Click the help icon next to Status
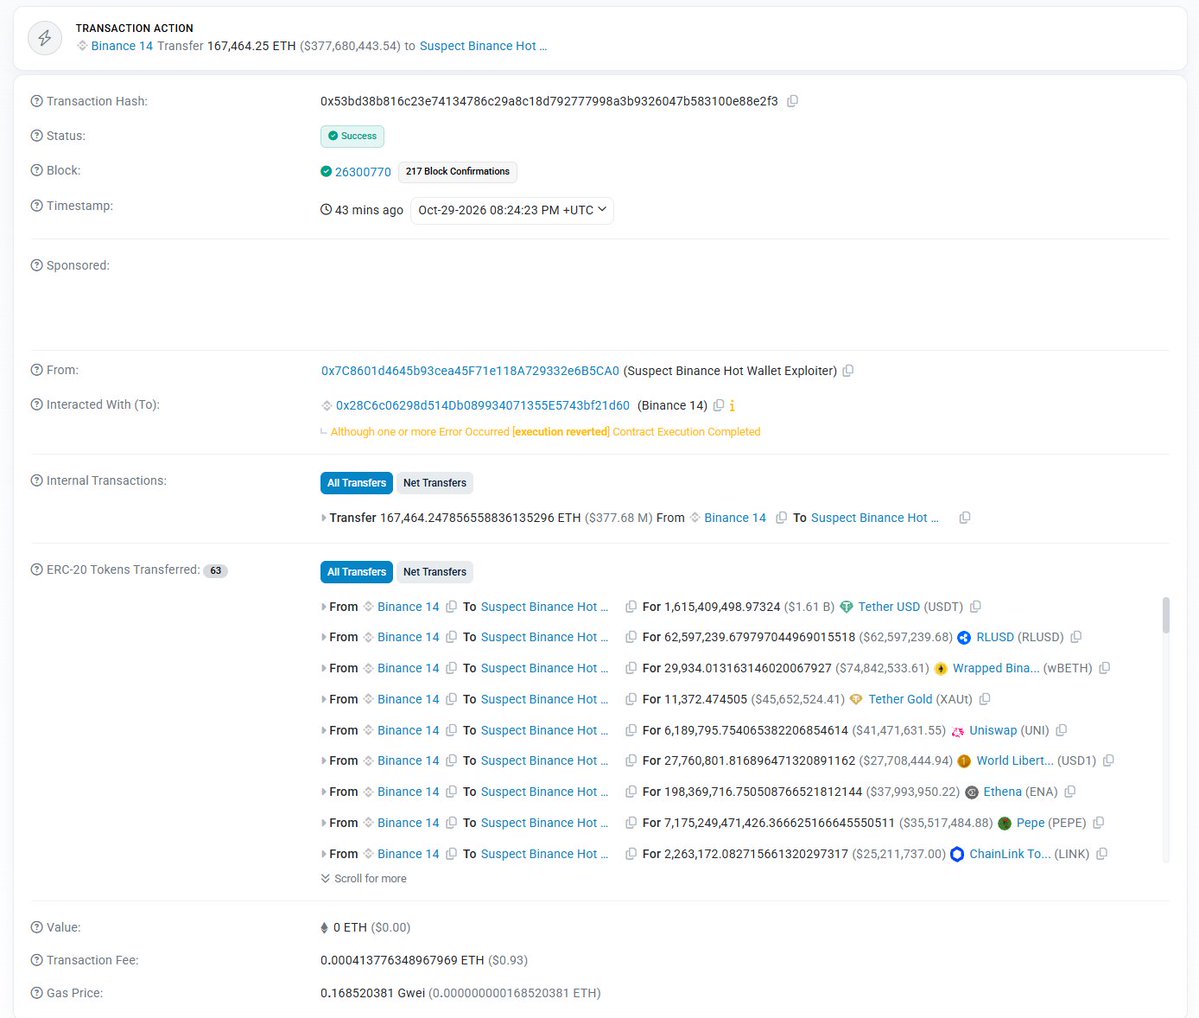Viewport: 1199px width, 1018px height. pyautogui.click(x=37, y=135)
